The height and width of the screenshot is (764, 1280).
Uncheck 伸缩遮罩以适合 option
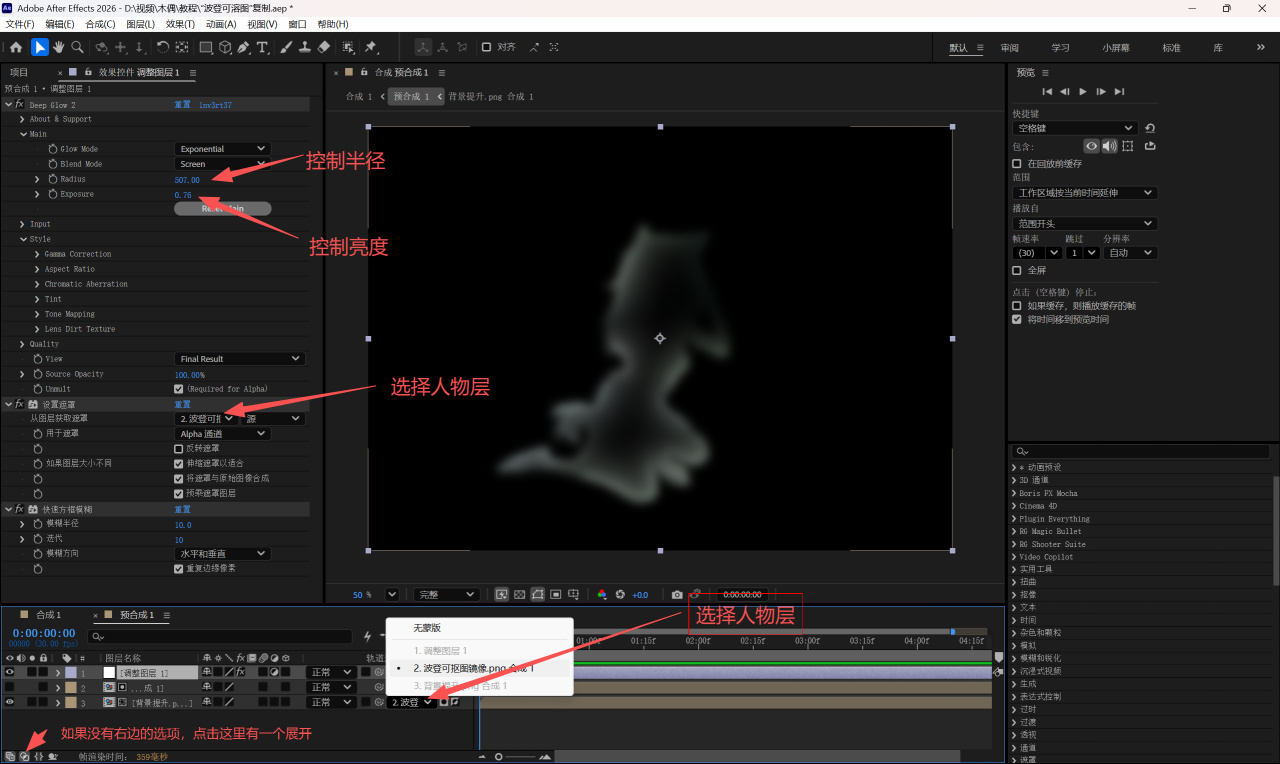pos(179,464)
